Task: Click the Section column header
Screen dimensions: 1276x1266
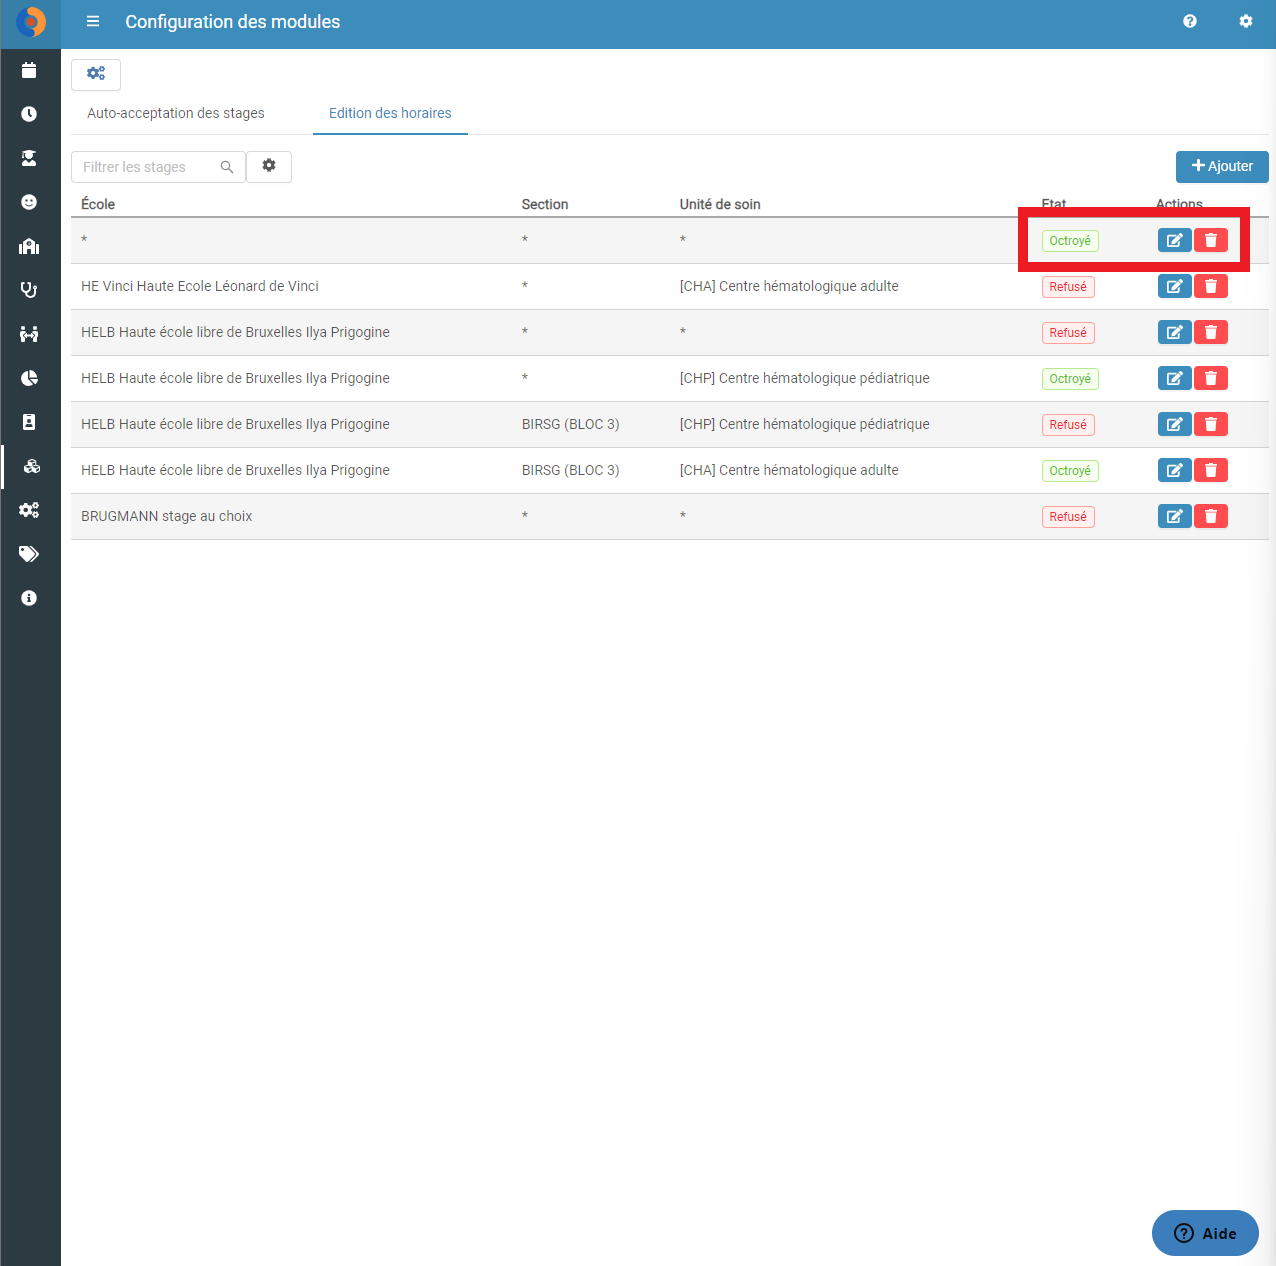Action: pos(545,204)
